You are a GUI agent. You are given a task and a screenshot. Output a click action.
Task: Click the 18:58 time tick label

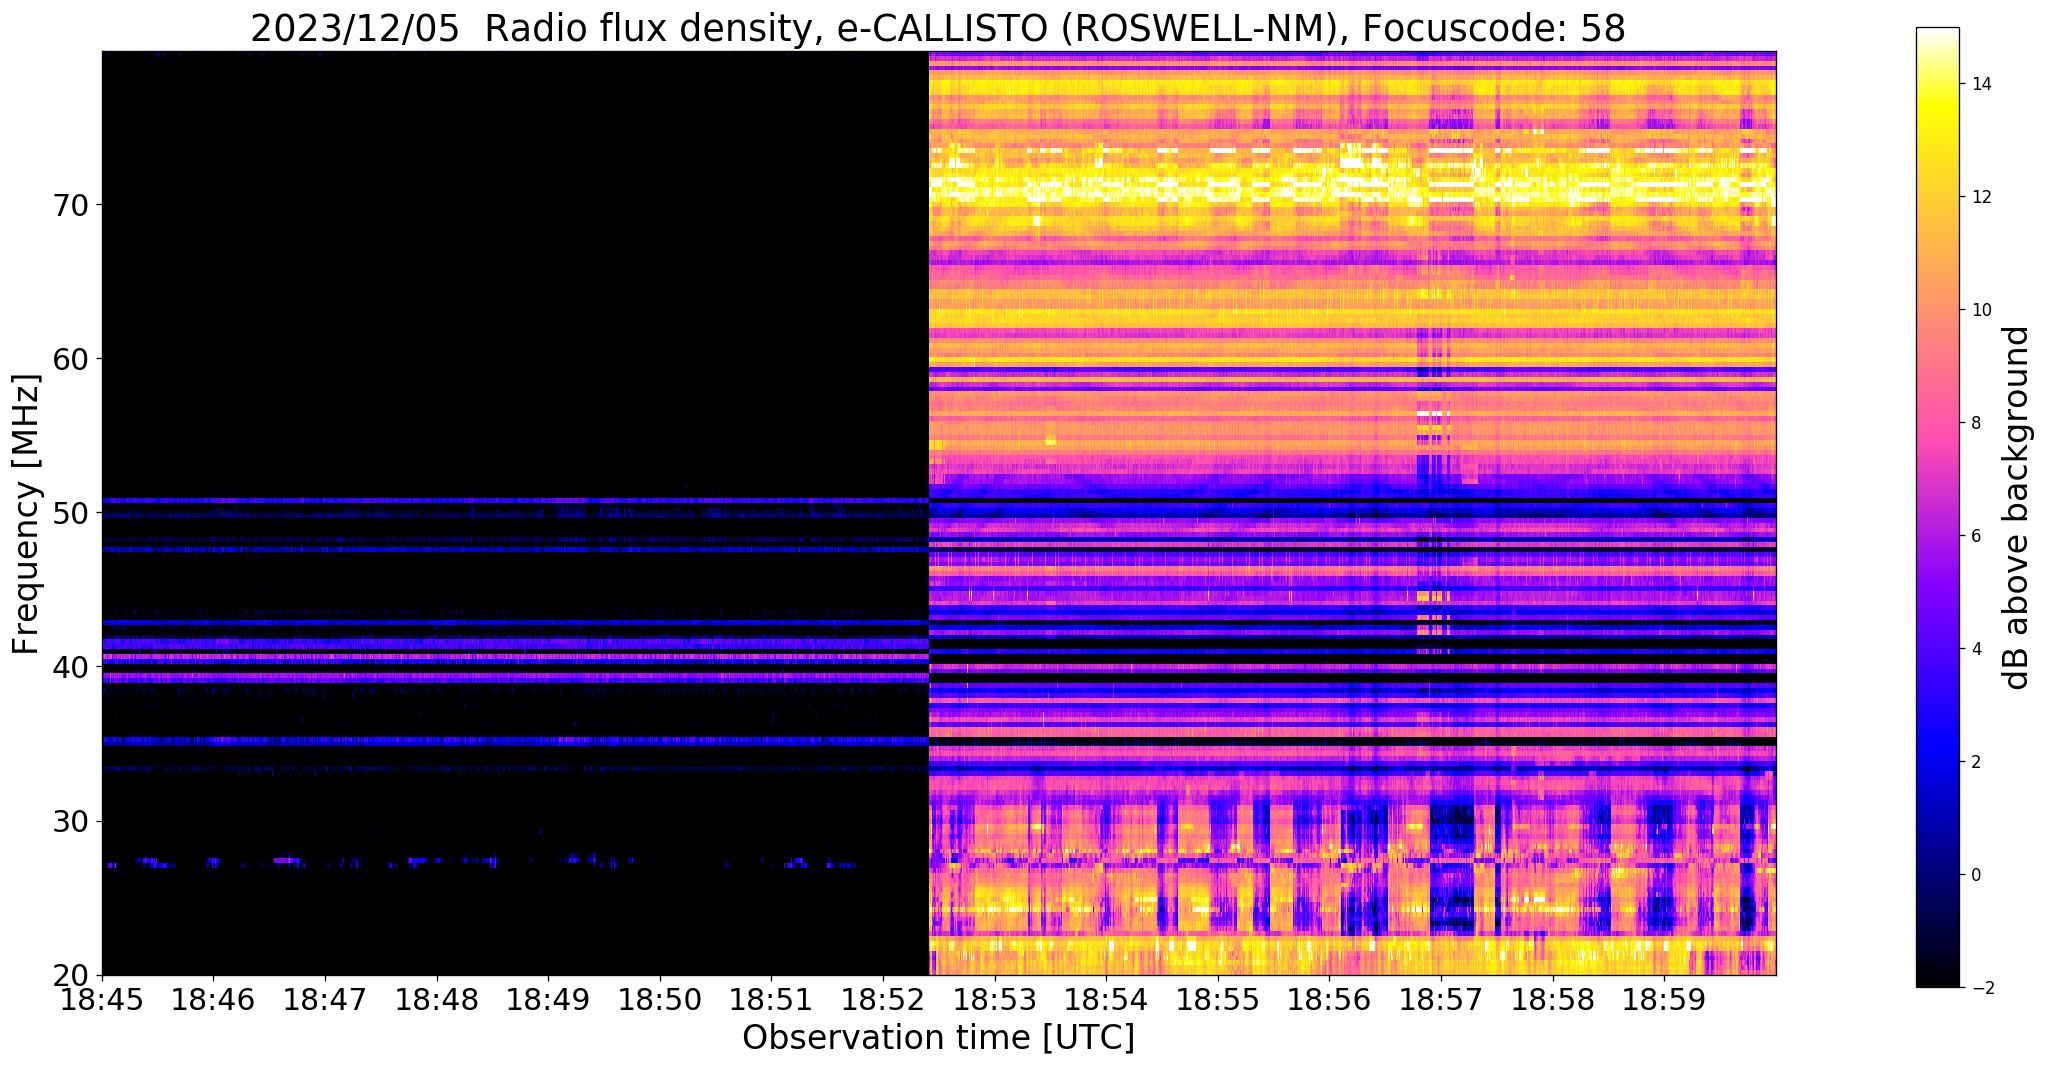point(1552,1000)
